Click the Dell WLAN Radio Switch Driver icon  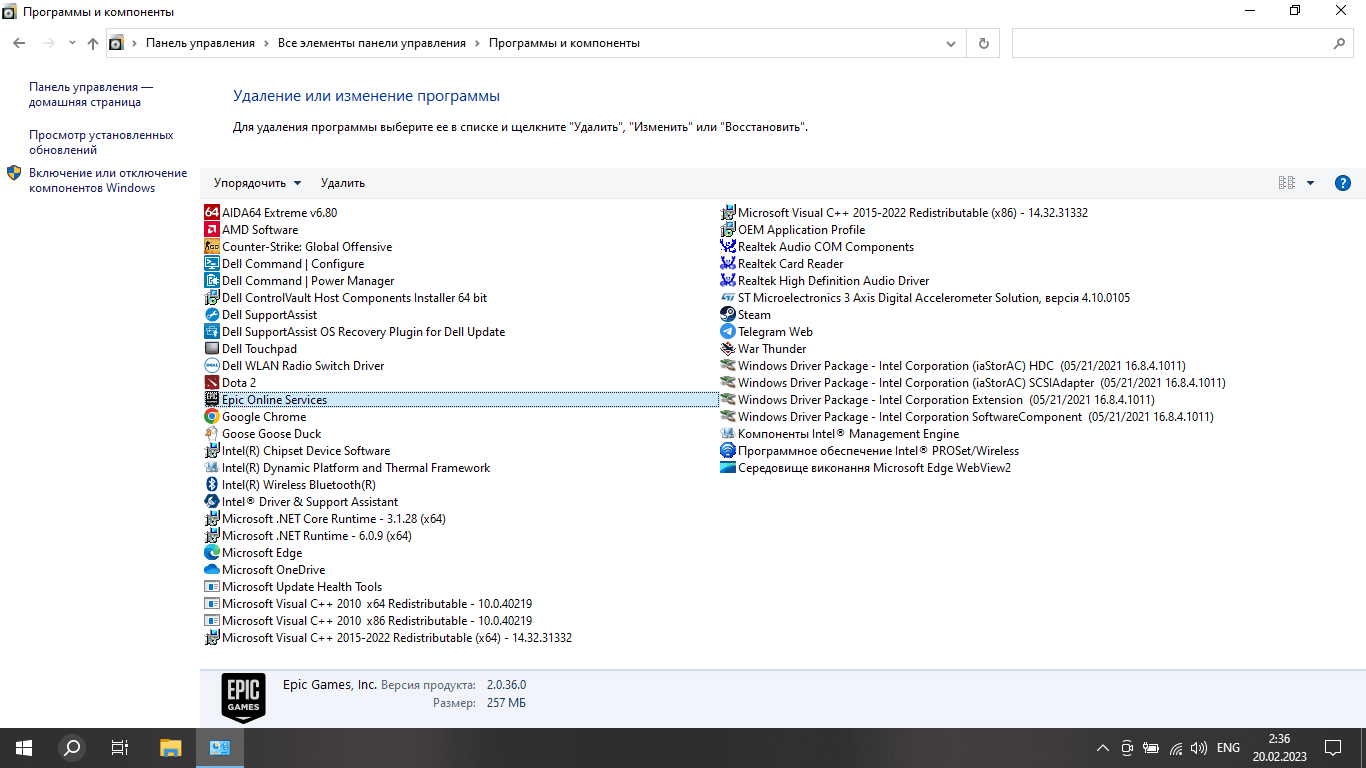pyautogui.click(x=211, y=366)
